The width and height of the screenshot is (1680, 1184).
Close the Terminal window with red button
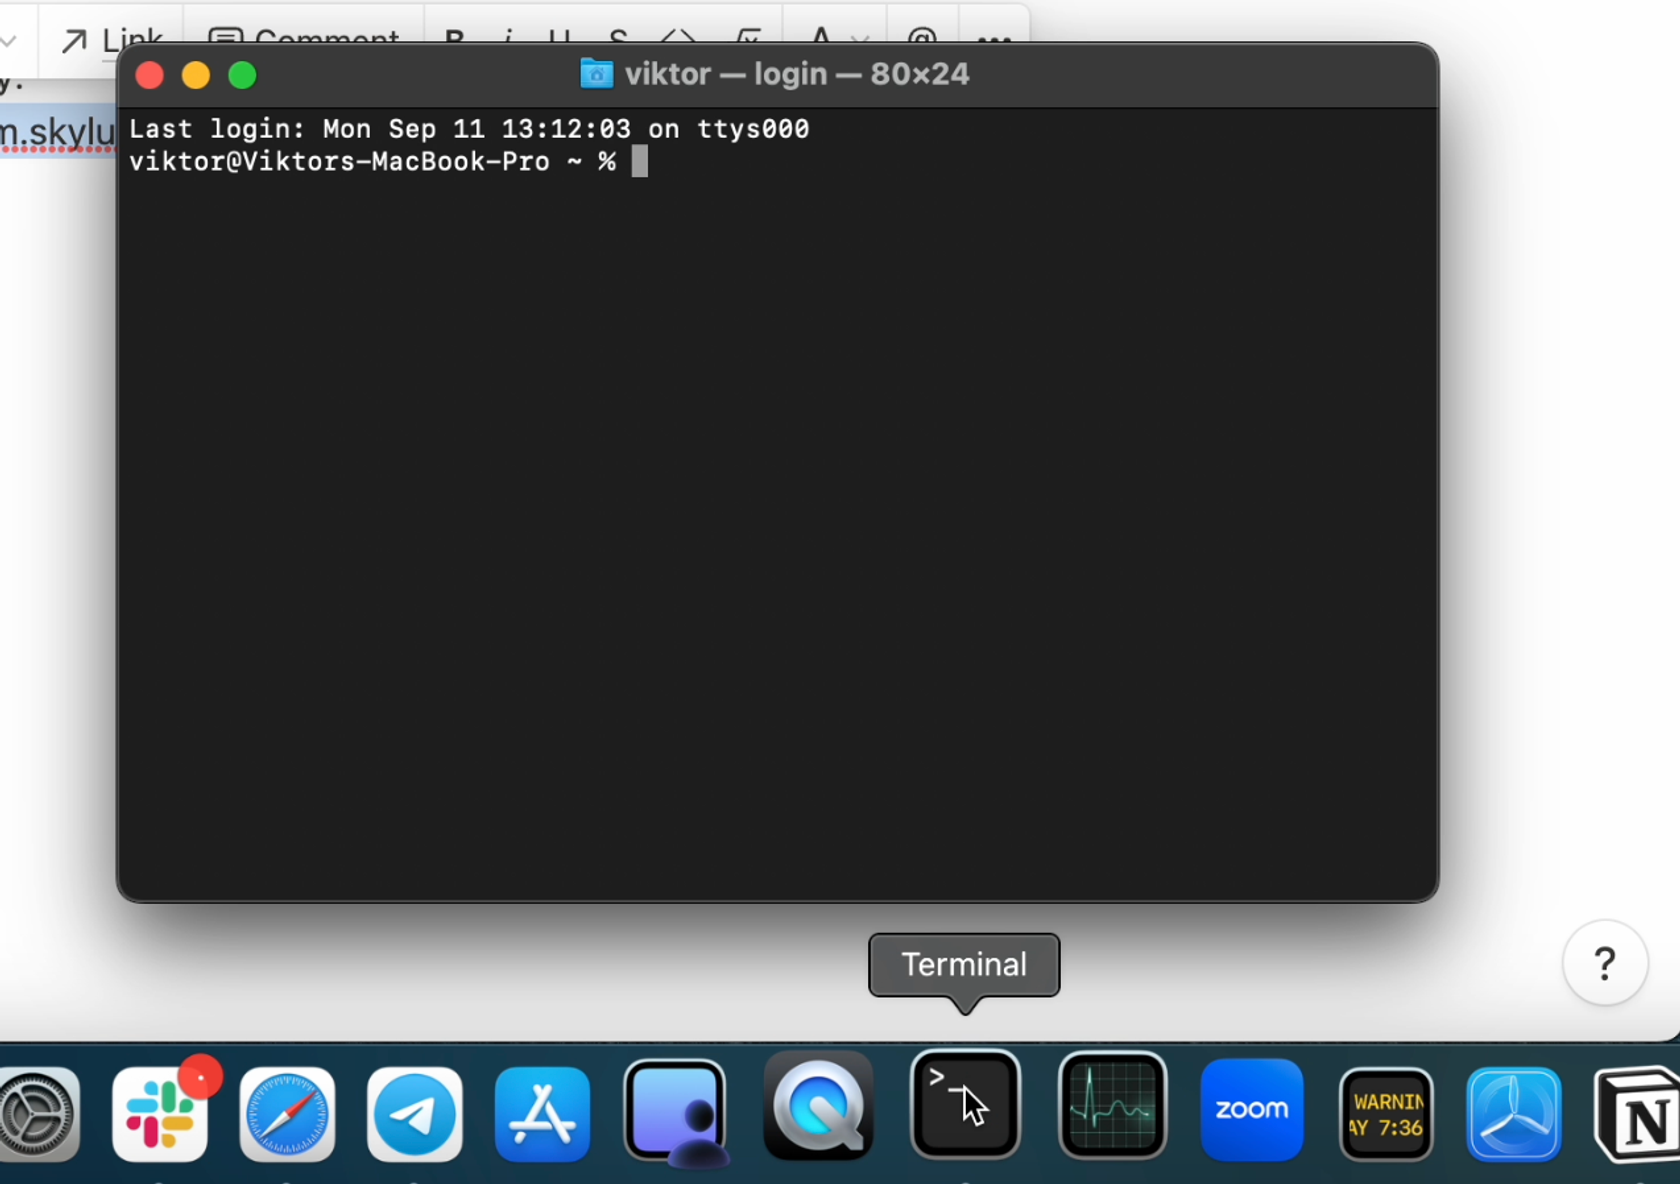click(150, 76)
